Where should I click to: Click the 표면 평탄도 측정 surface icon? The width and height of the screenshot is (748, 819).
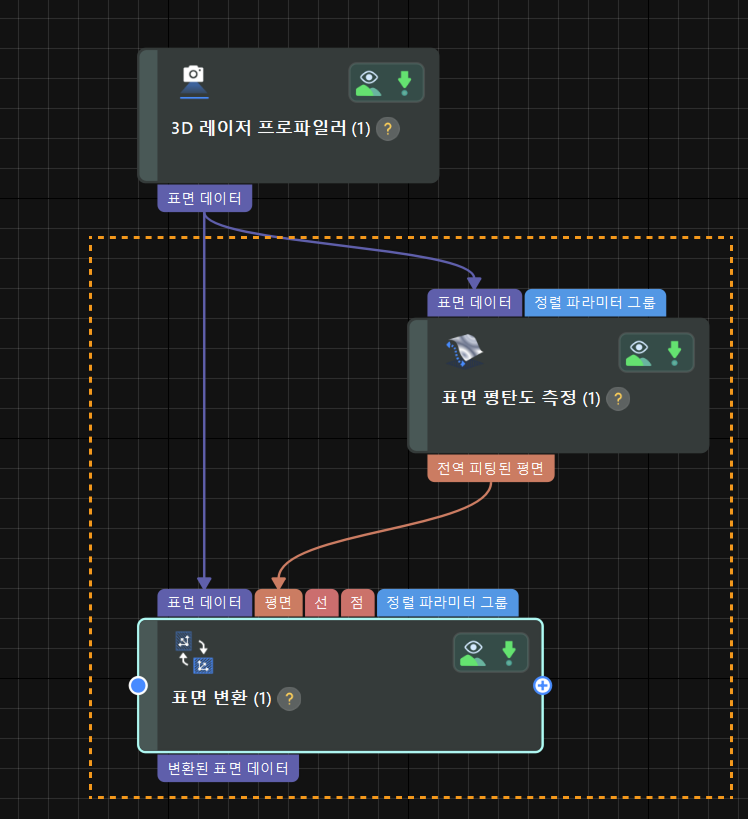click(x=464, y=351)
